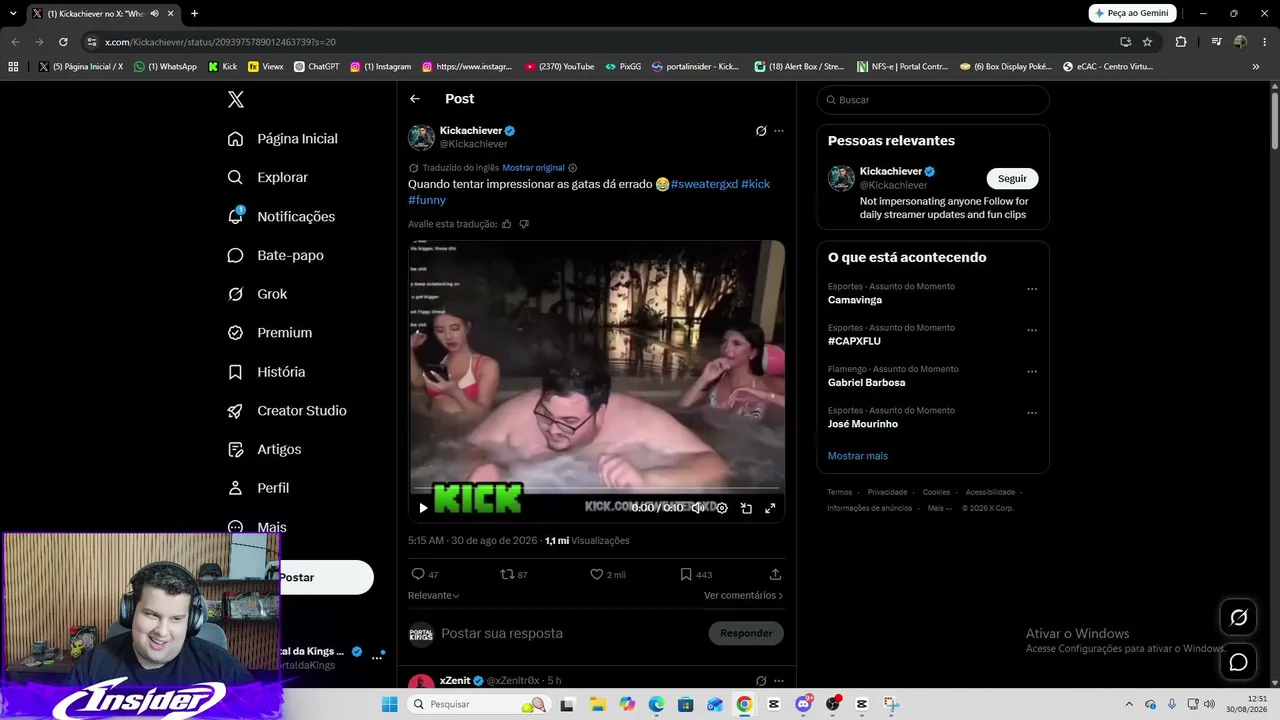This screenshot has width=1280, height=720.
Task: Open options for Camavinga trend
Action: (x=1032, y=289)
